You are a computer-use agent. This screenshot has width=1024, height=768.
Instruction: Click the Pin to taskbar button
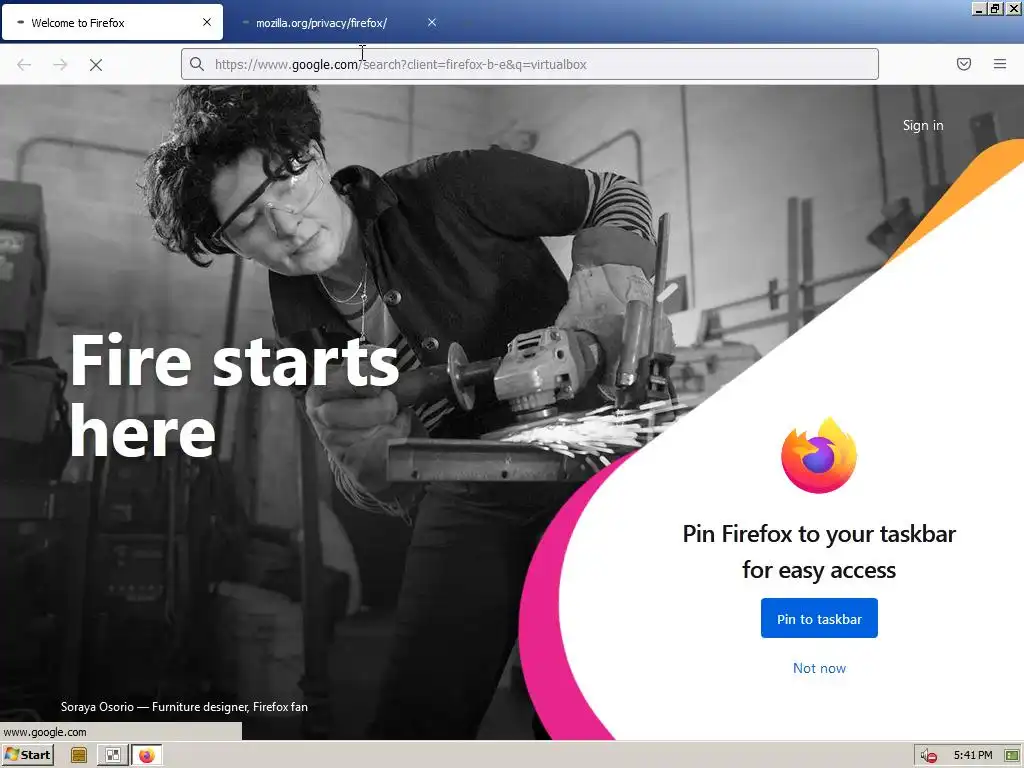click(x=819, y=618)
